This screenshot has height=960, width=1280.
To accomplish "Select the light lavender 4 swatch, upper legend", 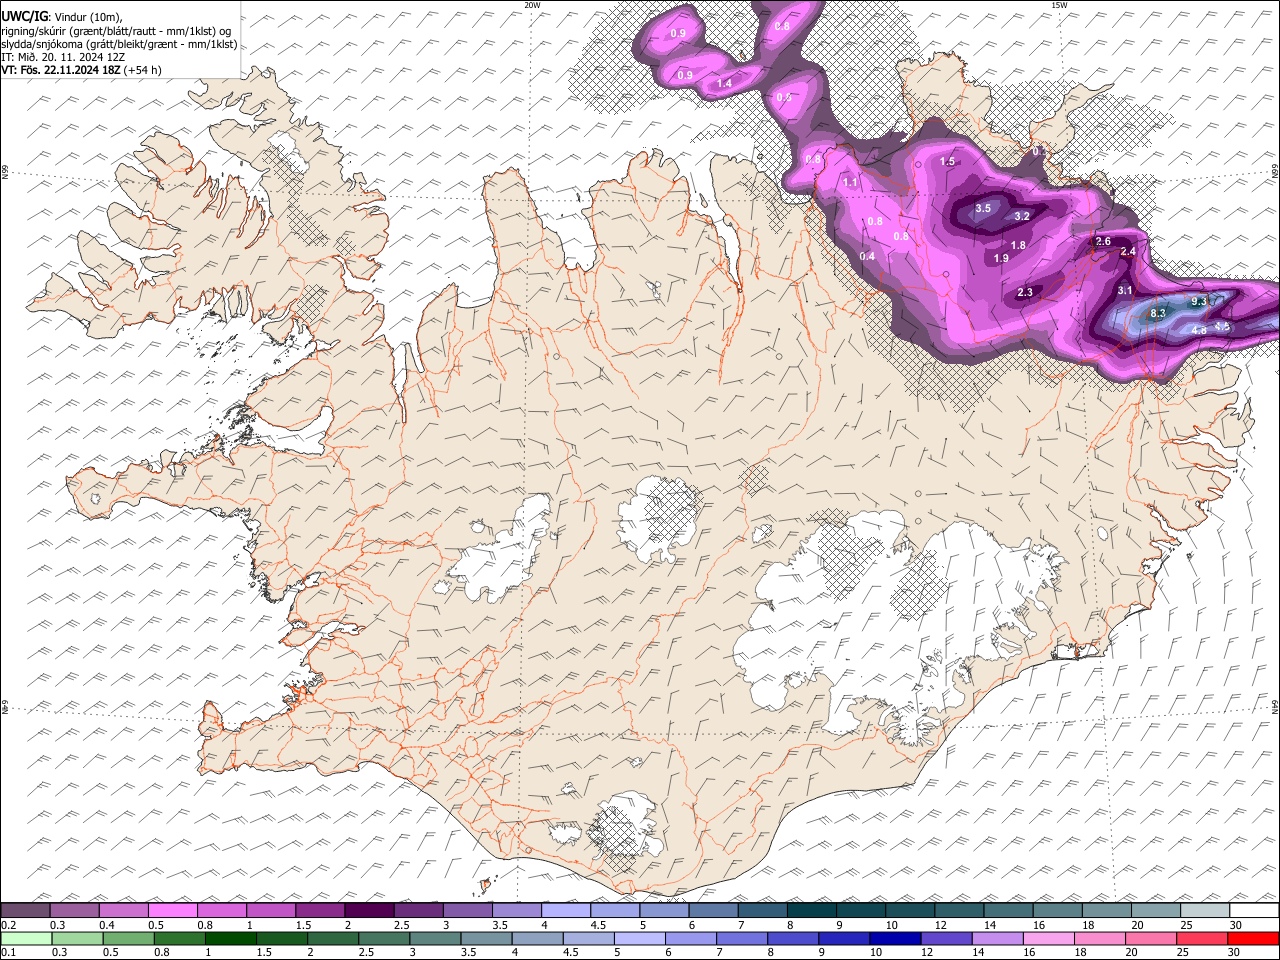I will [566, 910].
